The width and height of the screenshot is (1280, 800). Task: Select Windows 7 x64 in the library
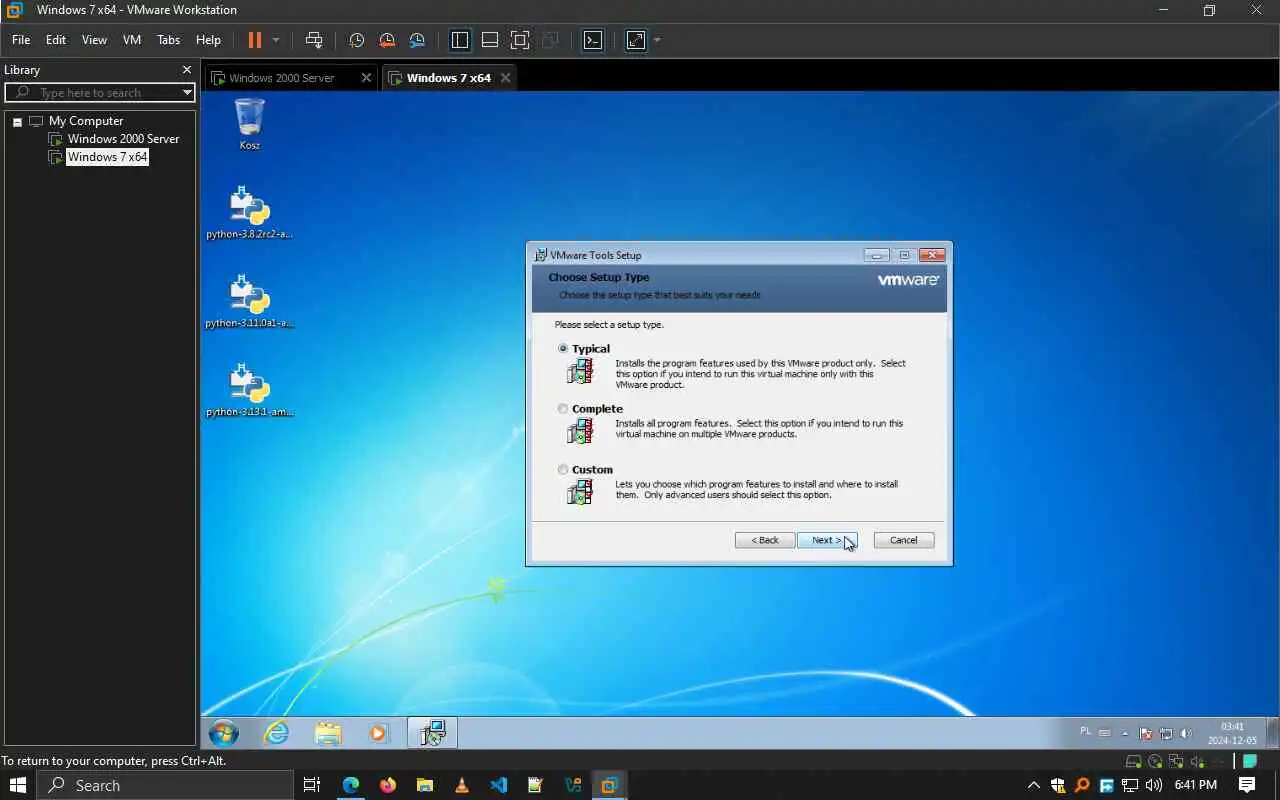click(107, 157)
